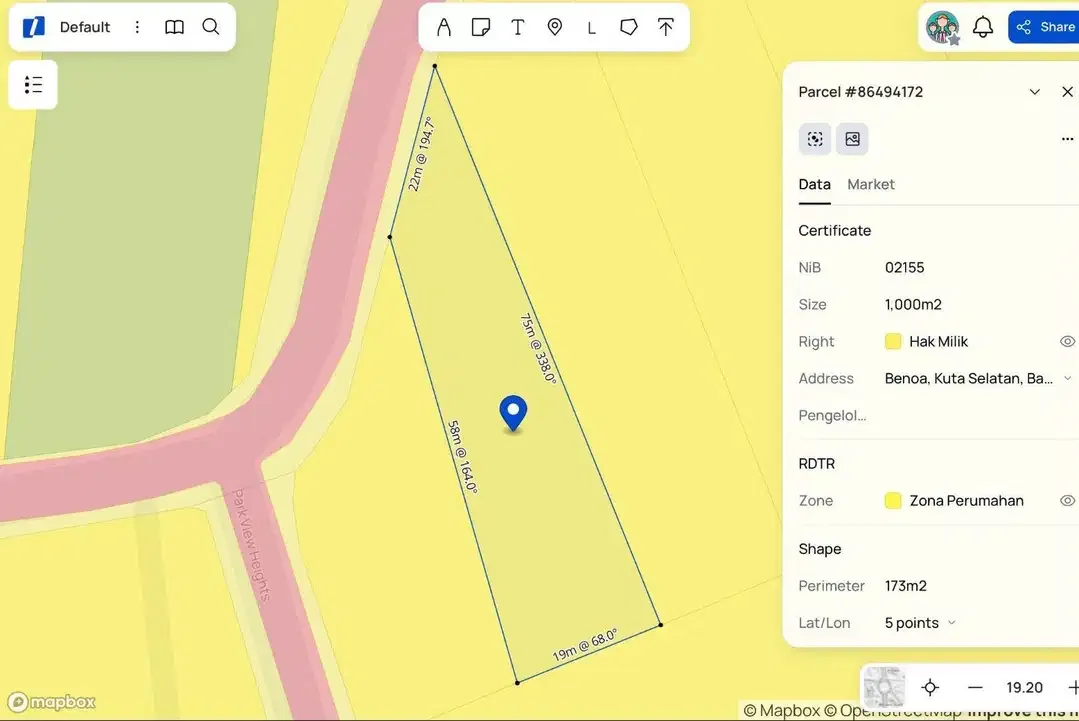Open the Default map options menu
The height and width of the screenshot is (721, 1079).
pyautogui.click(x=137, y=27)
